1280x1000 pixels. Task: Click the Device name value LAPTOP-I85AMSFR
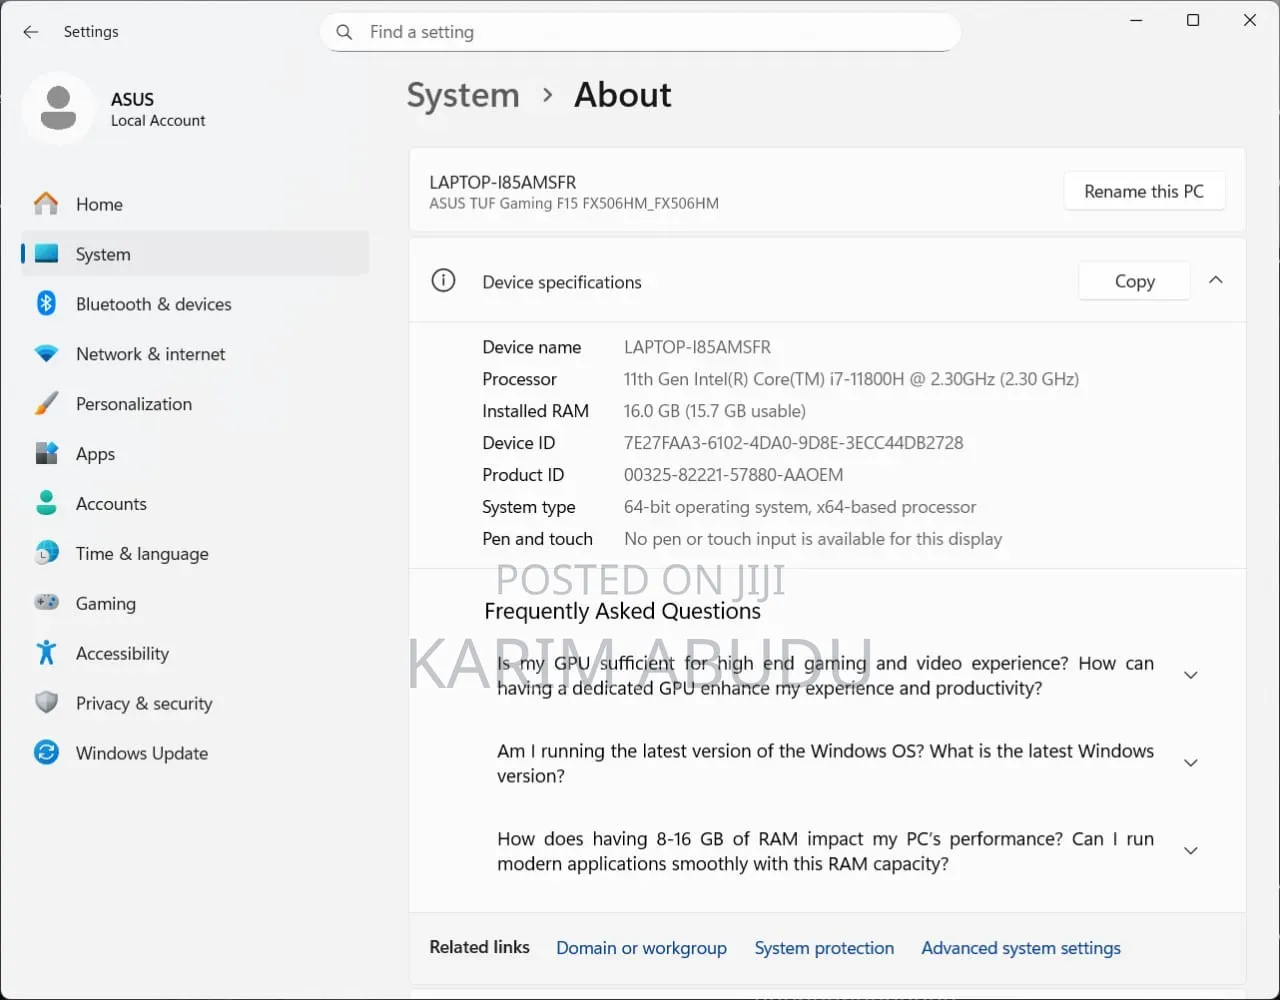[697, 347]
